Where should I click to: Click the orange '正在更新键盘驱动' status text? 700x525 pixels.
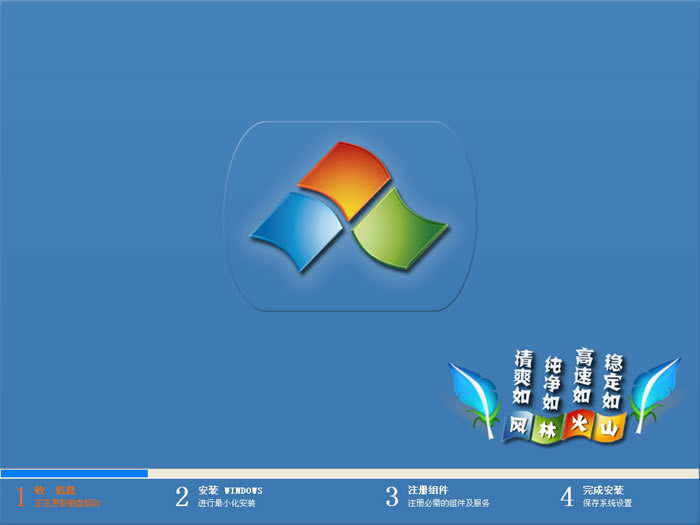pos(67,503)
